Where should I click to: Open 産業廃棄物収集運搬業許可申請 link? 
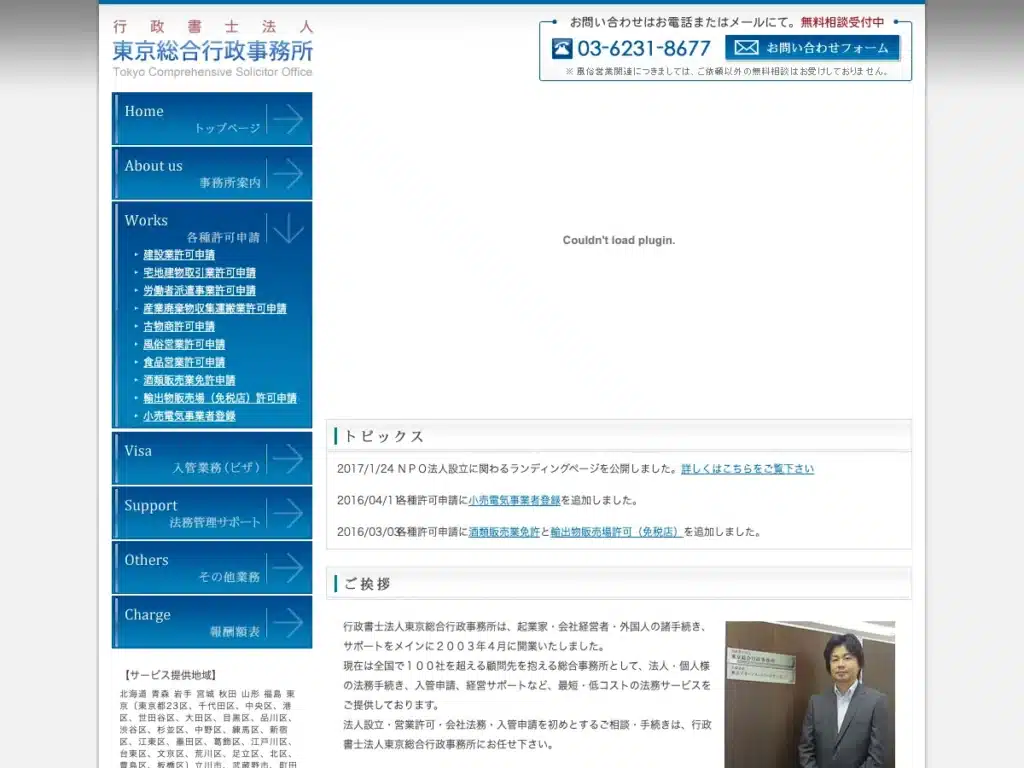click(215, 308)
